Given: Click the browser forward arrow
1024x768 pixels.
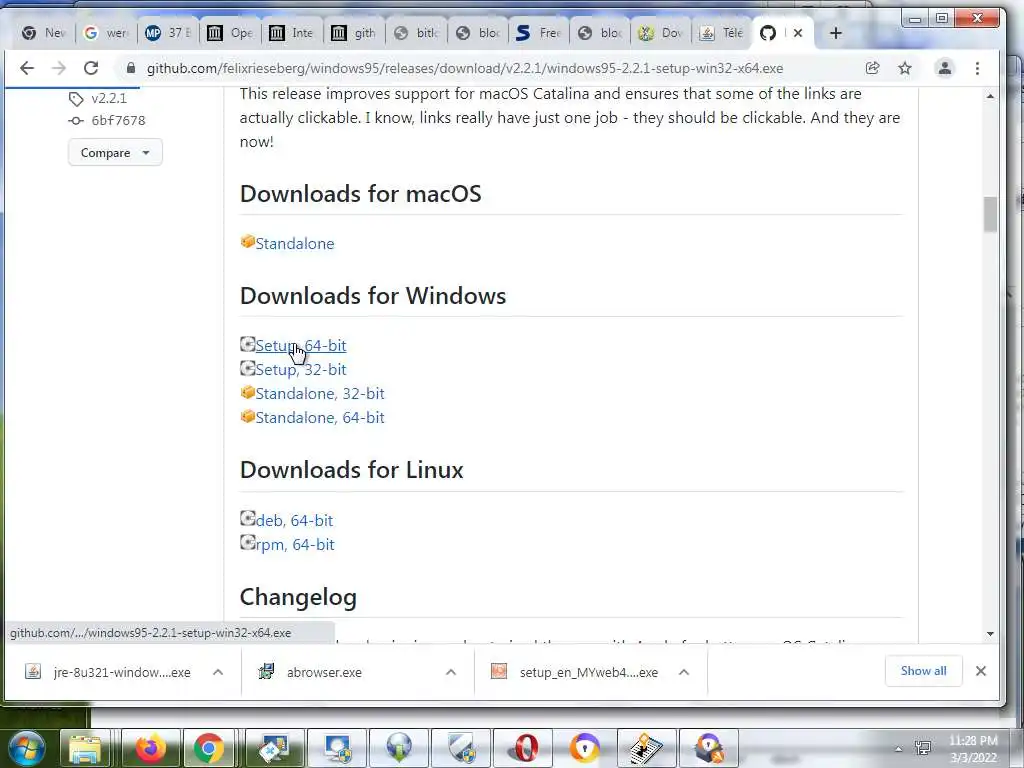Looking at the screenshot, I should pyautogui.click(x=59, y=68).
